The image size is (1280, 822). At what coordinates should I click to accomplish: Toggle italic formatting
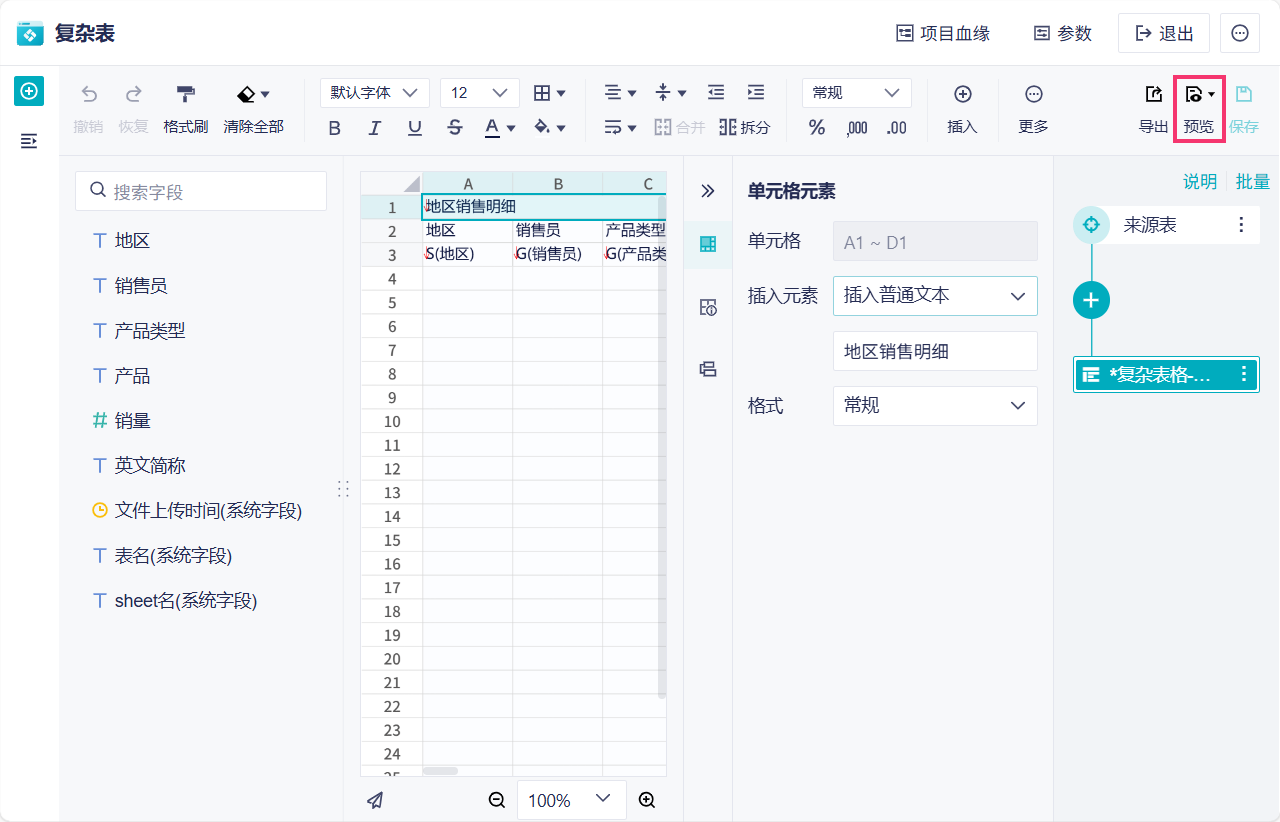375,128
